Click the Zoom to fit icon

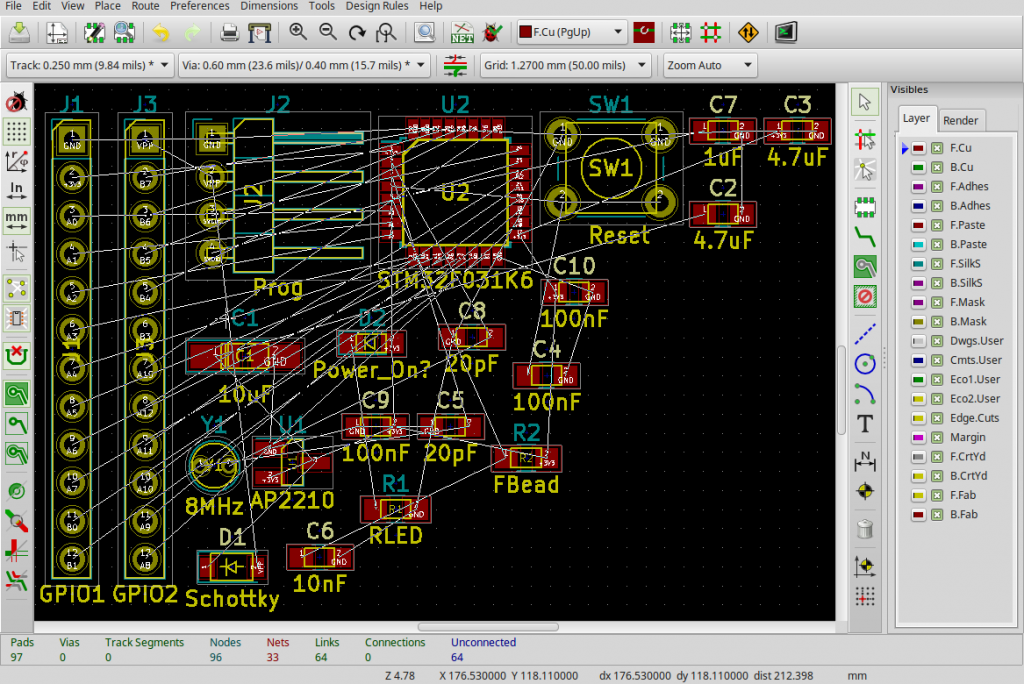click(x=387, y=32)
